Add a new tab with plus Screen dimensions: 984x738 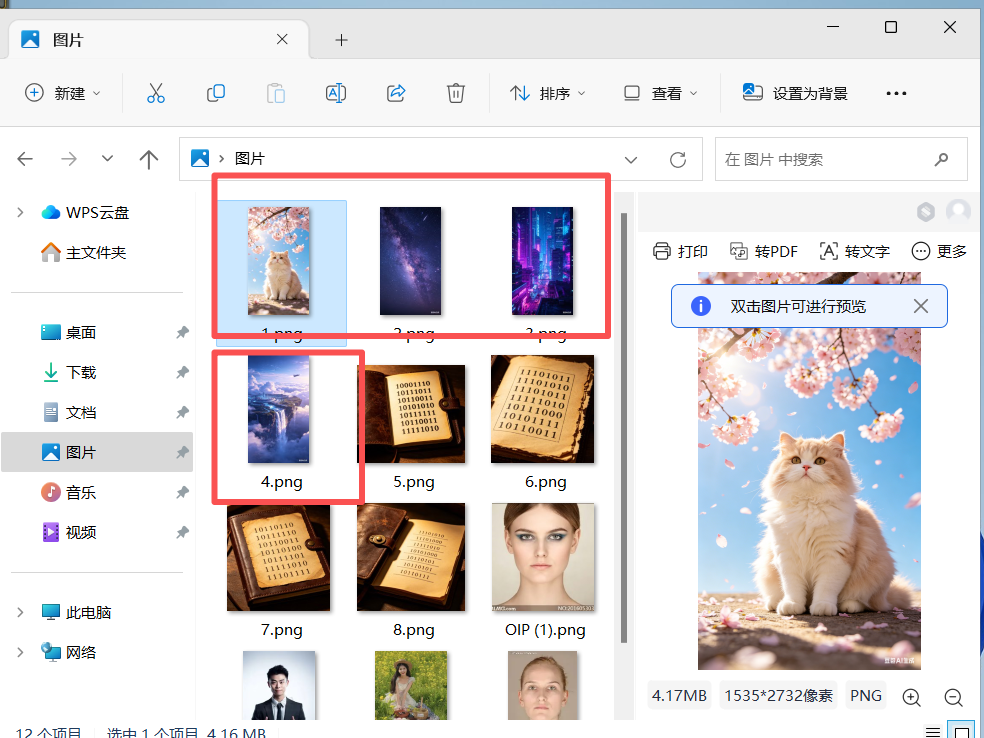(x=341, y=40)
